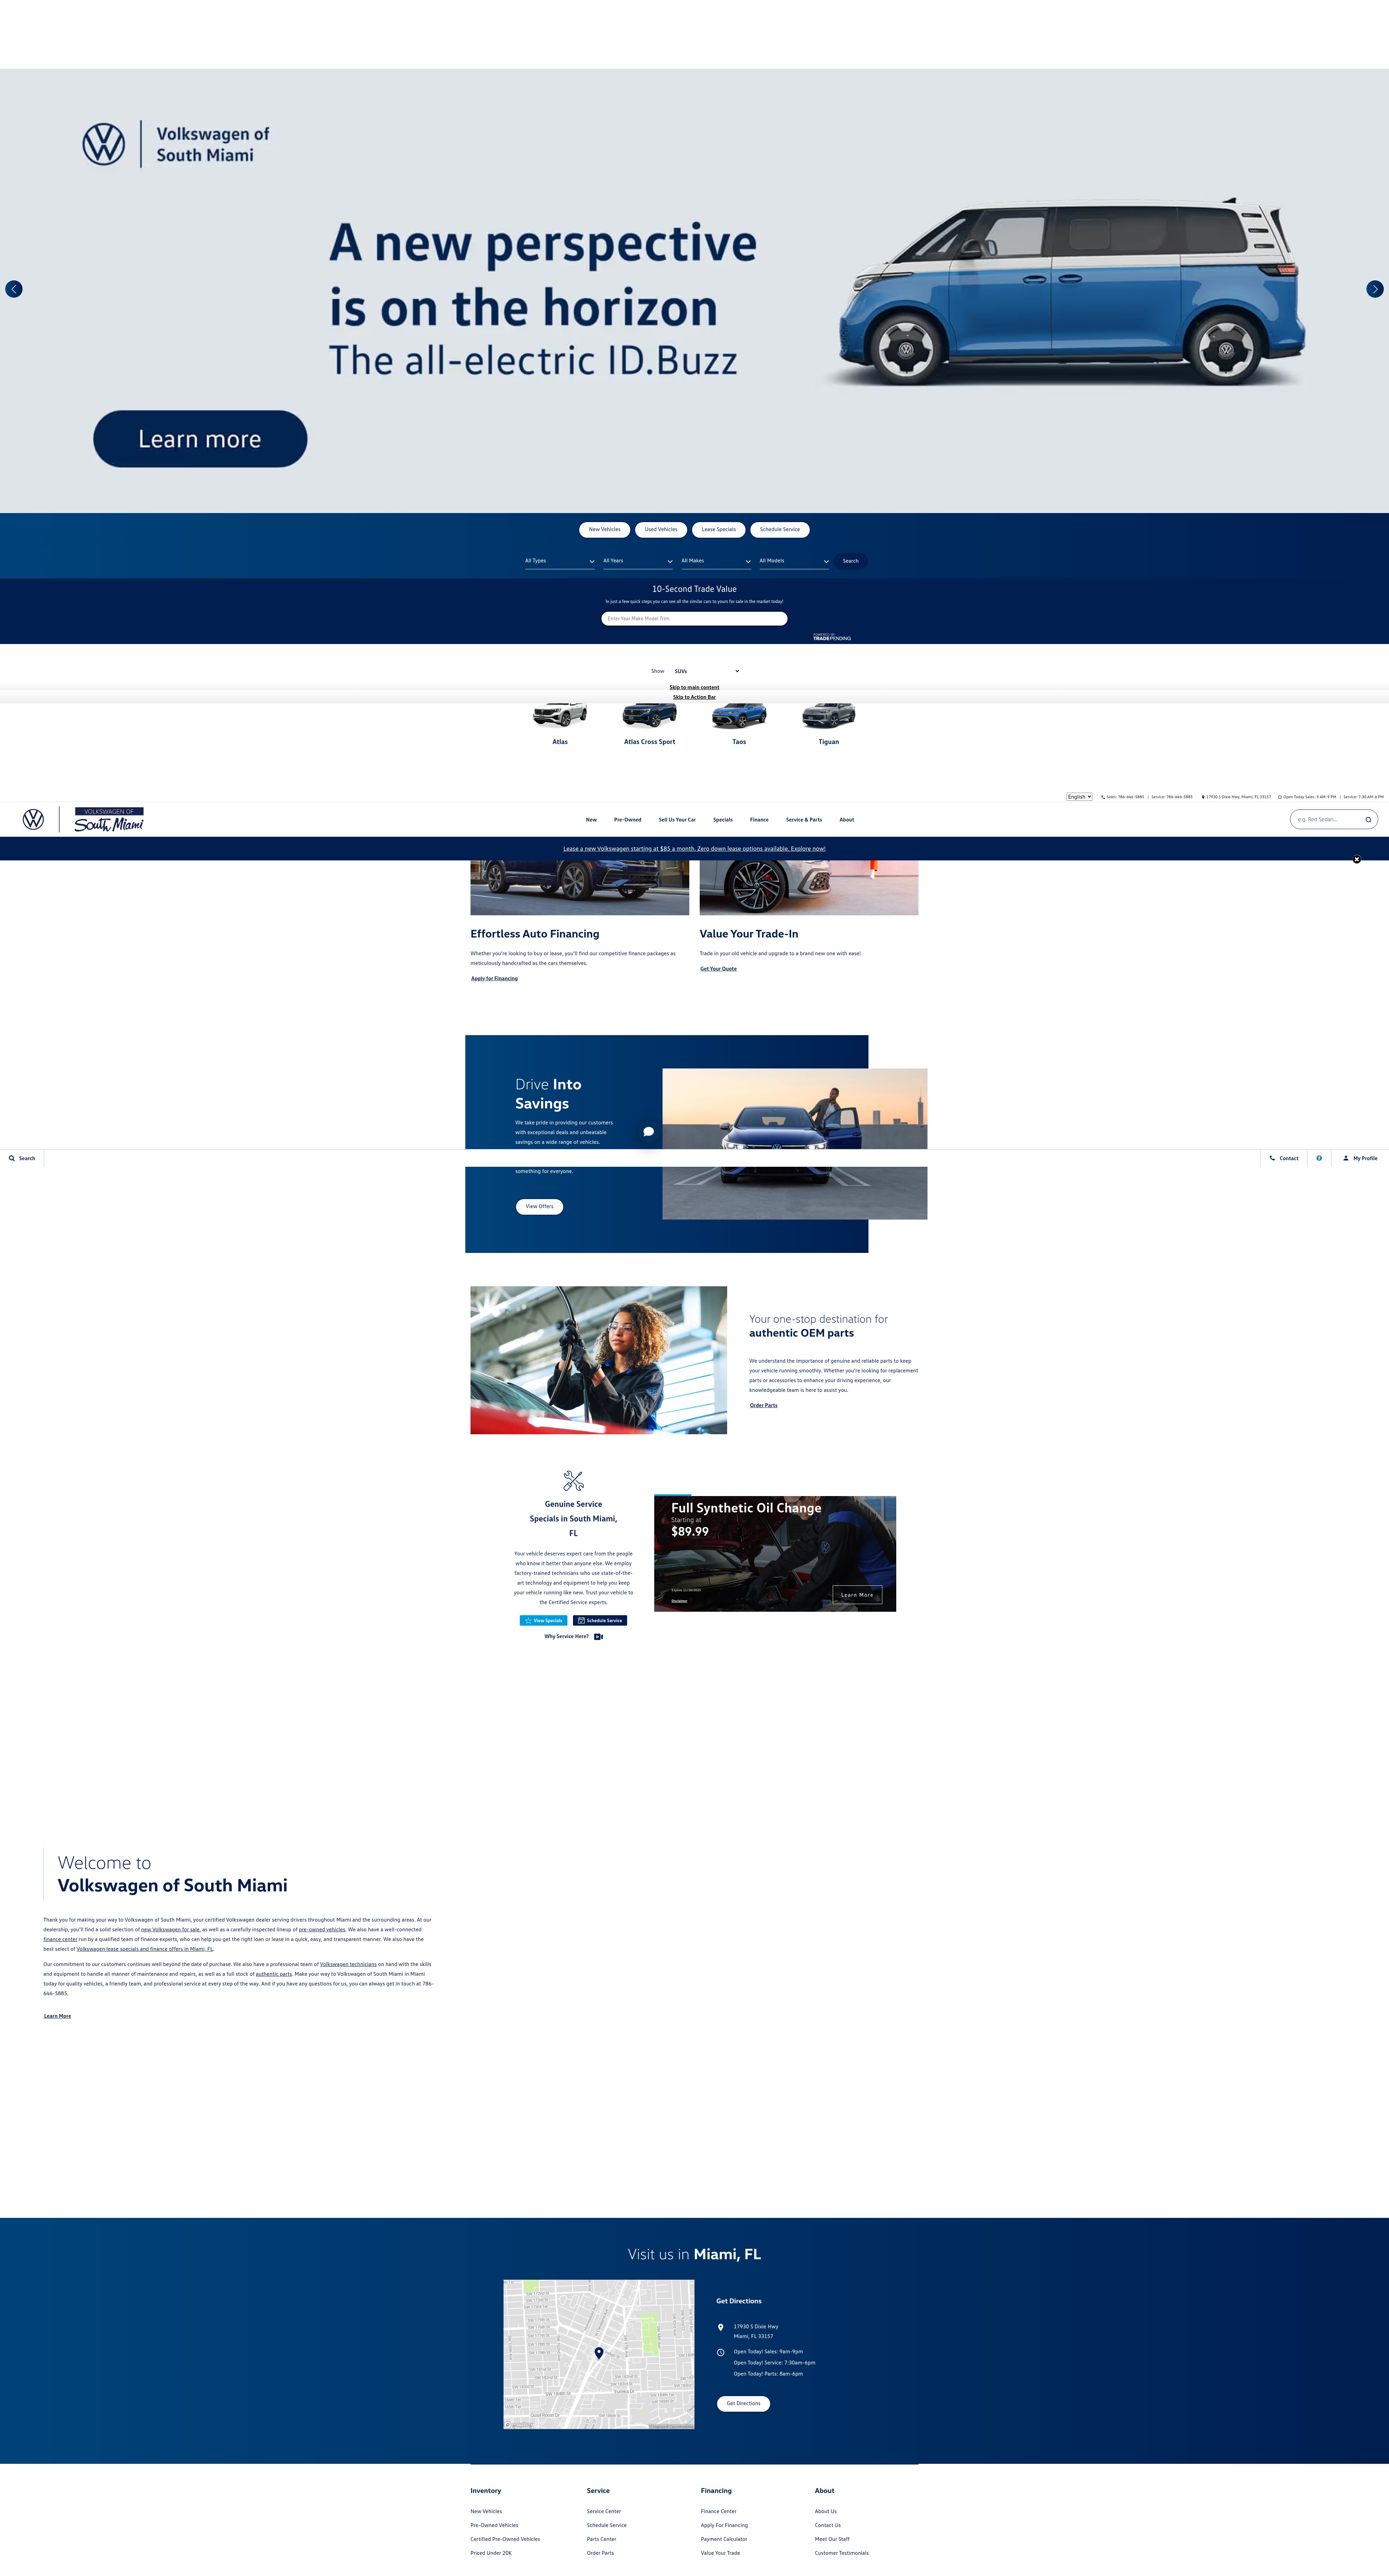Open the English language selector
Screen dimensions: 1389x2576
point(1079,797)
